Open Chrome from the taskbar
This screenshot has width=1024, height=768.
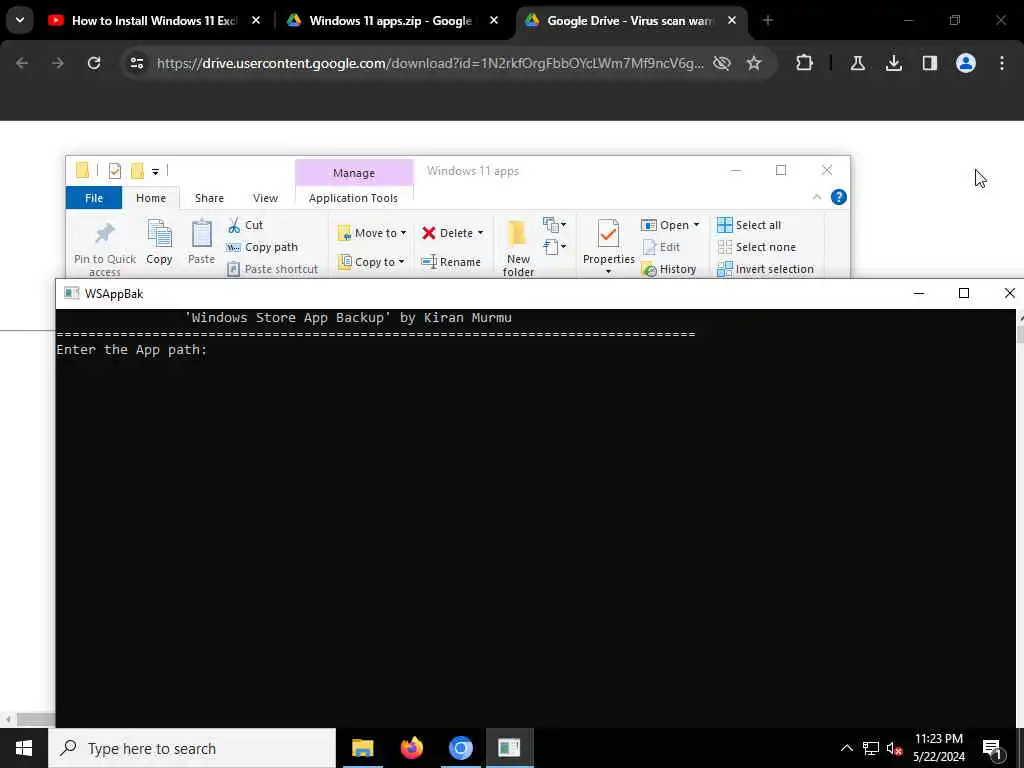460,748
